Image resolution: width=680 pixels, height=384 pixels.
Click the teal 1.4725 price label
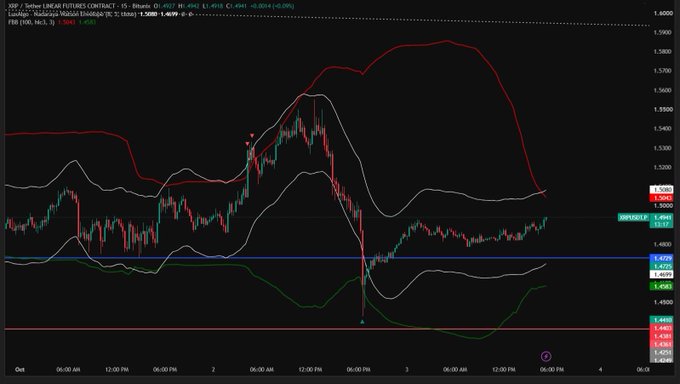(x=662, y=266)
